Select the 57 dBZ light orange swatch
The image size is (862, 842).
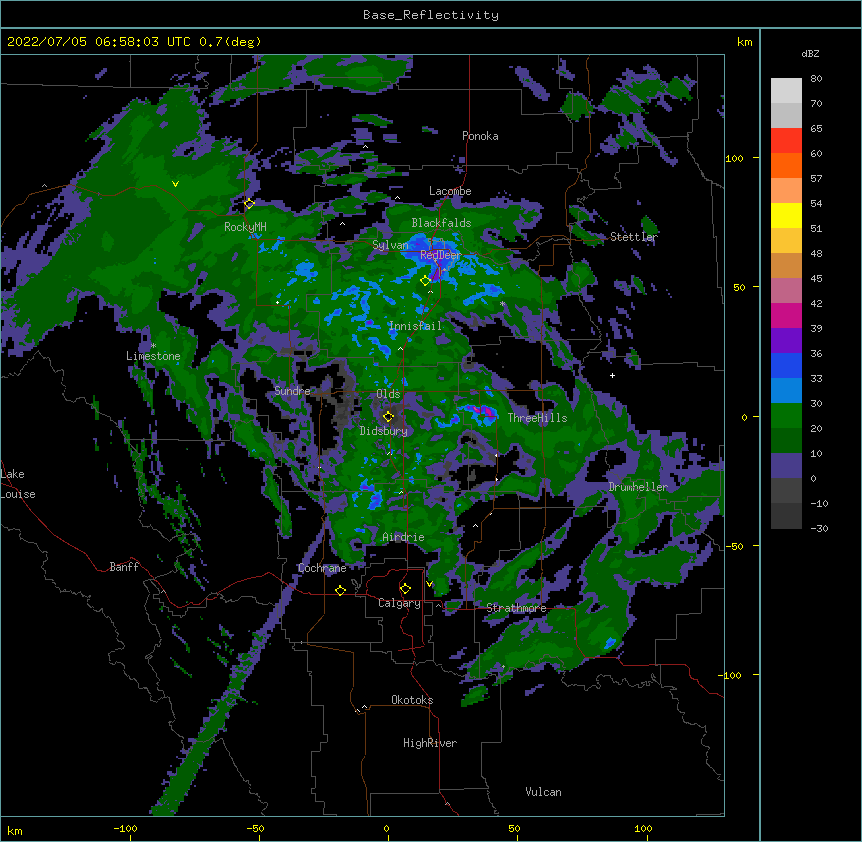(x=786, y=191)
